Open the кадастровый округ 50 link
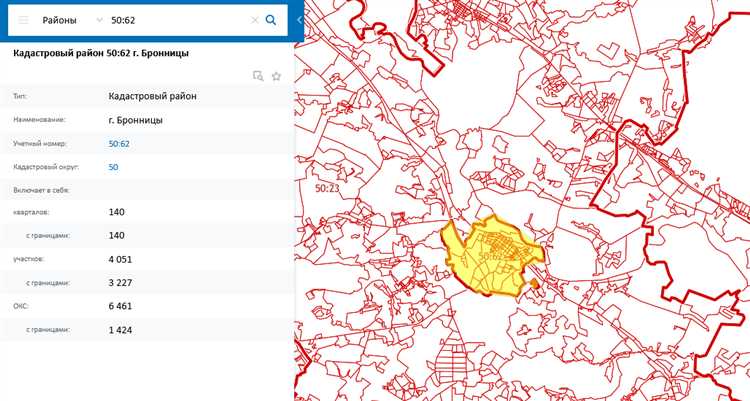The image size is (750, 401). pyautogui.click(x=113, y=167)
